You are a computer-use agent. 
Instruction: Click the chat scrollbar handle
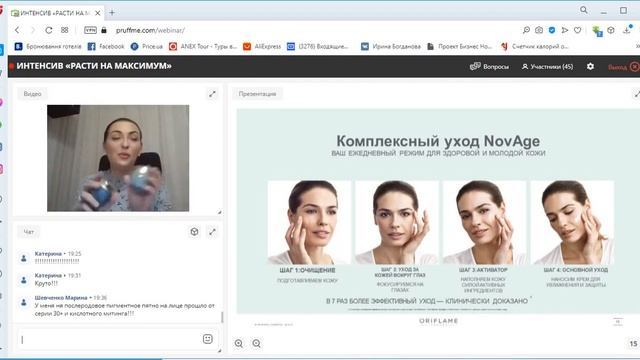coord(222,318)
